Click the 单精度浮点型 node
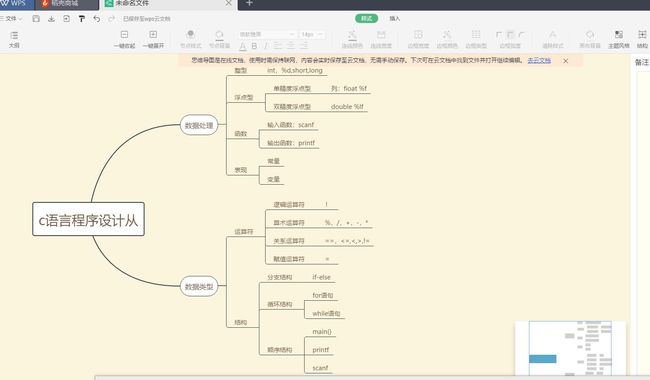Viewport: 650px width, 380px height. [292, 88]
